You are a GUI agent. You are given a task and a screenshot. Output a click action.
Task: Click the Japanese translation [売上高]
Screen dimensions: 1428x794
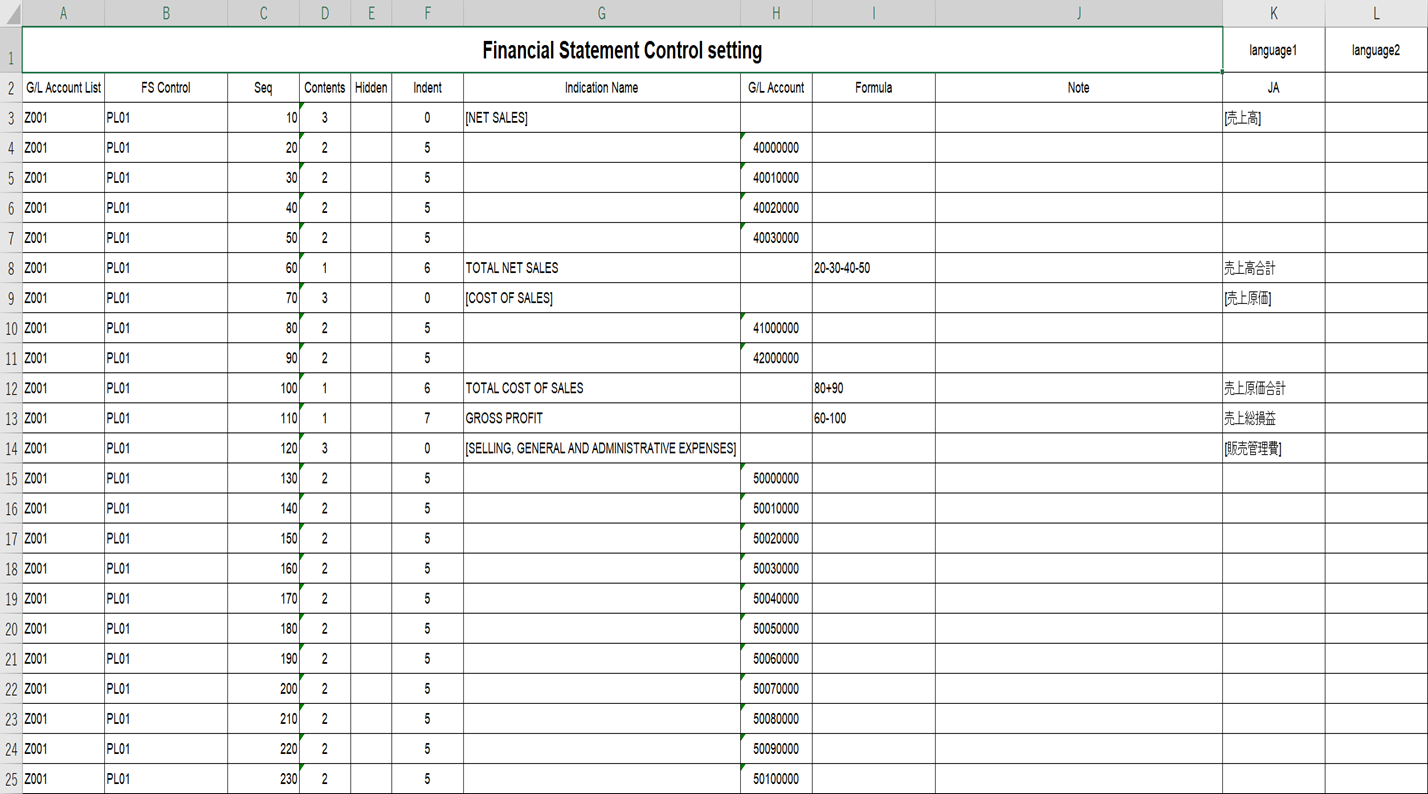pos(1273,118)
